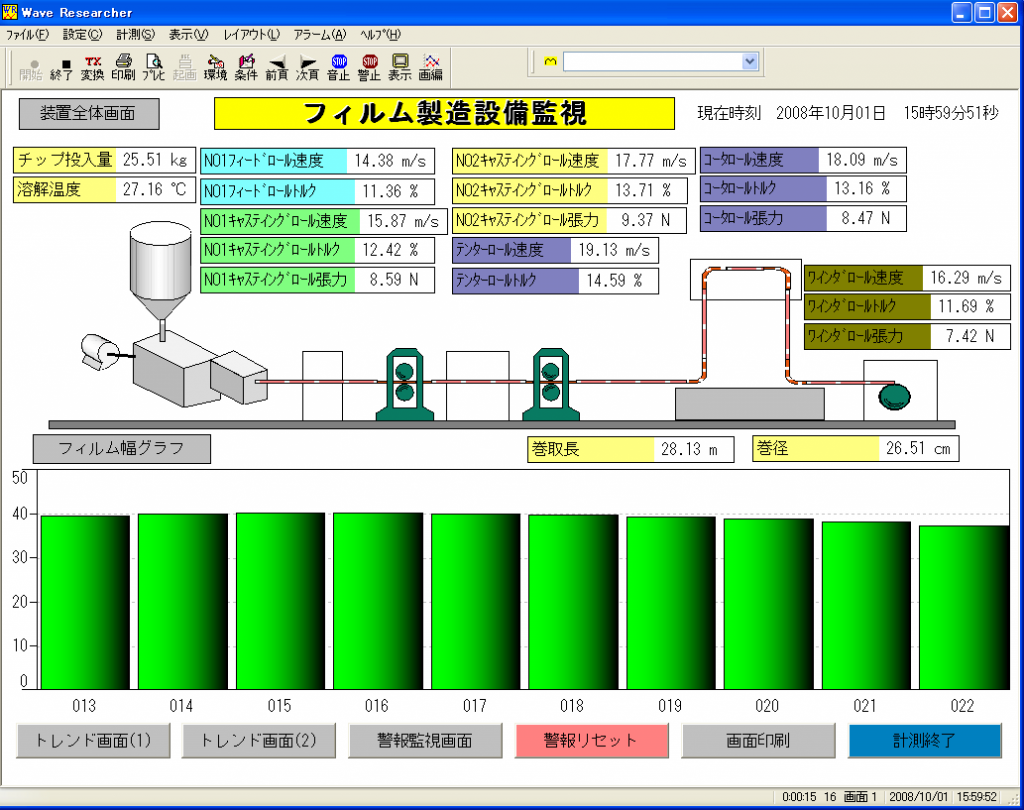Select the green bar labeled 016

coord(378,601)
